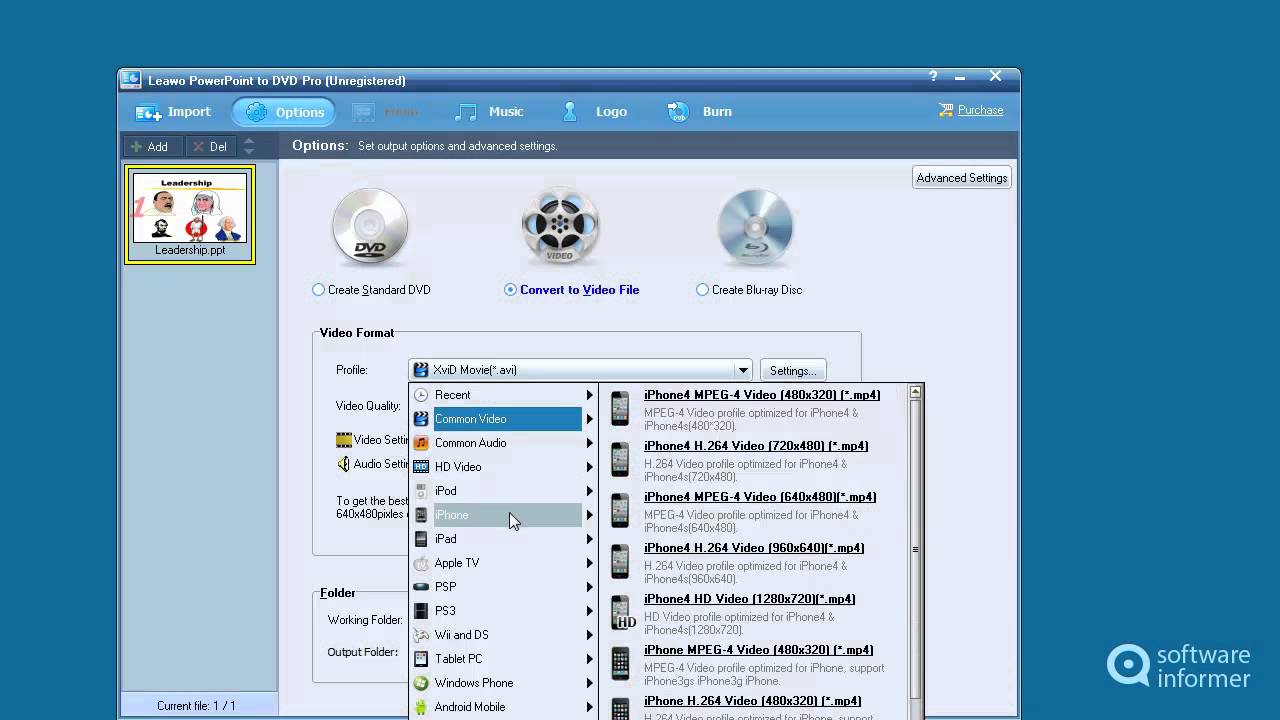Click the Tablet PC icon
Viewport: 1280px width, 720px height.
(x=421, y=659)
